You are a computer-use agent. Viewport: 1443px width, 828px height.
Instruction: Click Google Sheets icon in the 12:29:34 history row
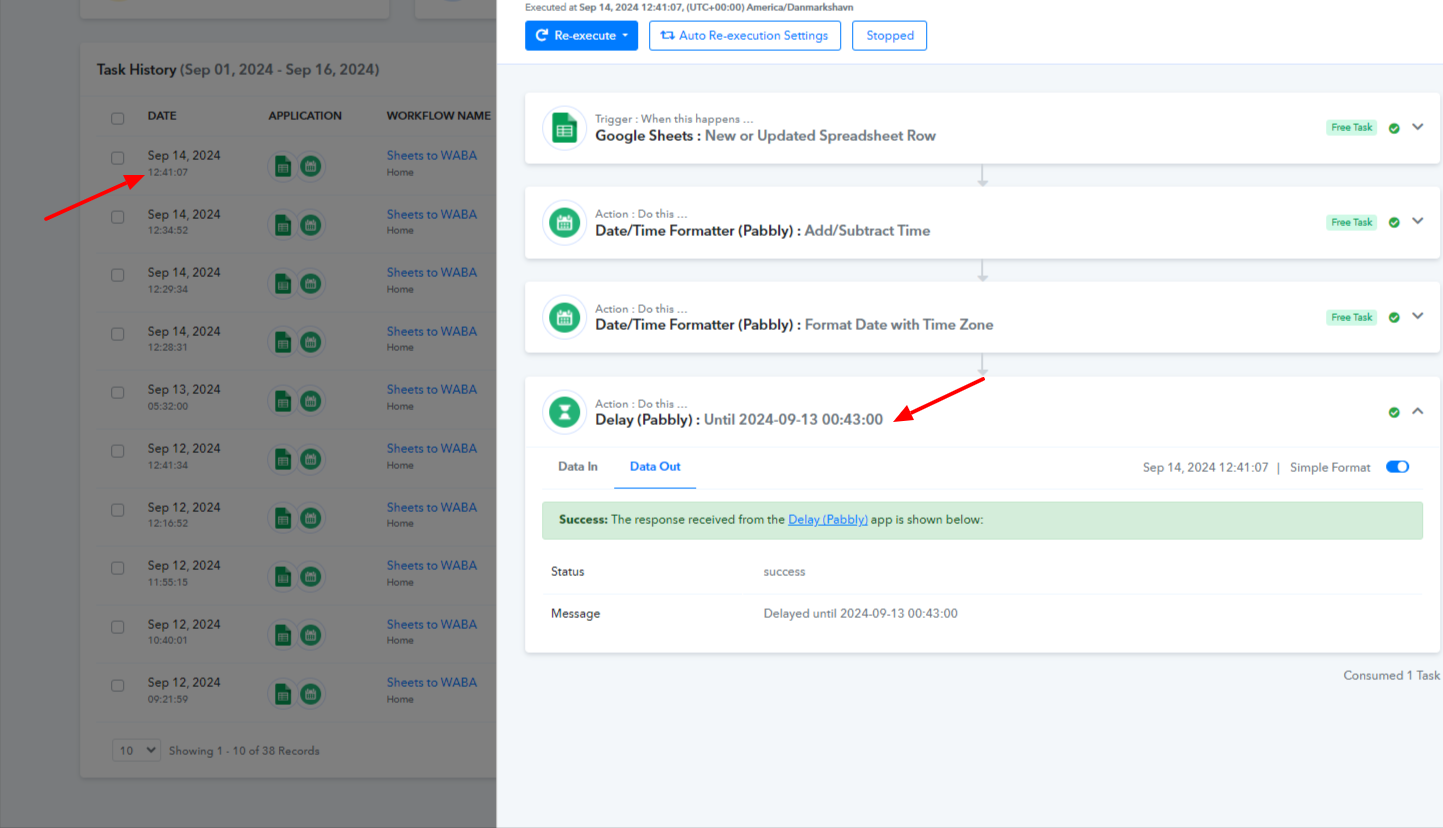(283, 284)
